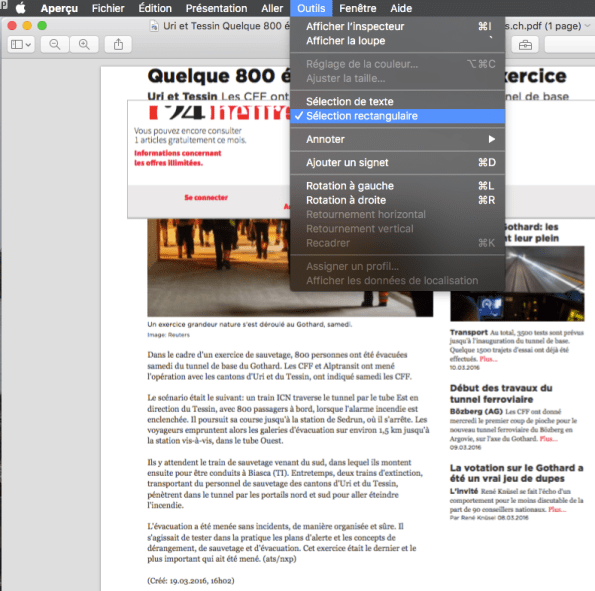
Task: Choose Rotation à gauche
Action: coord(397,186)
